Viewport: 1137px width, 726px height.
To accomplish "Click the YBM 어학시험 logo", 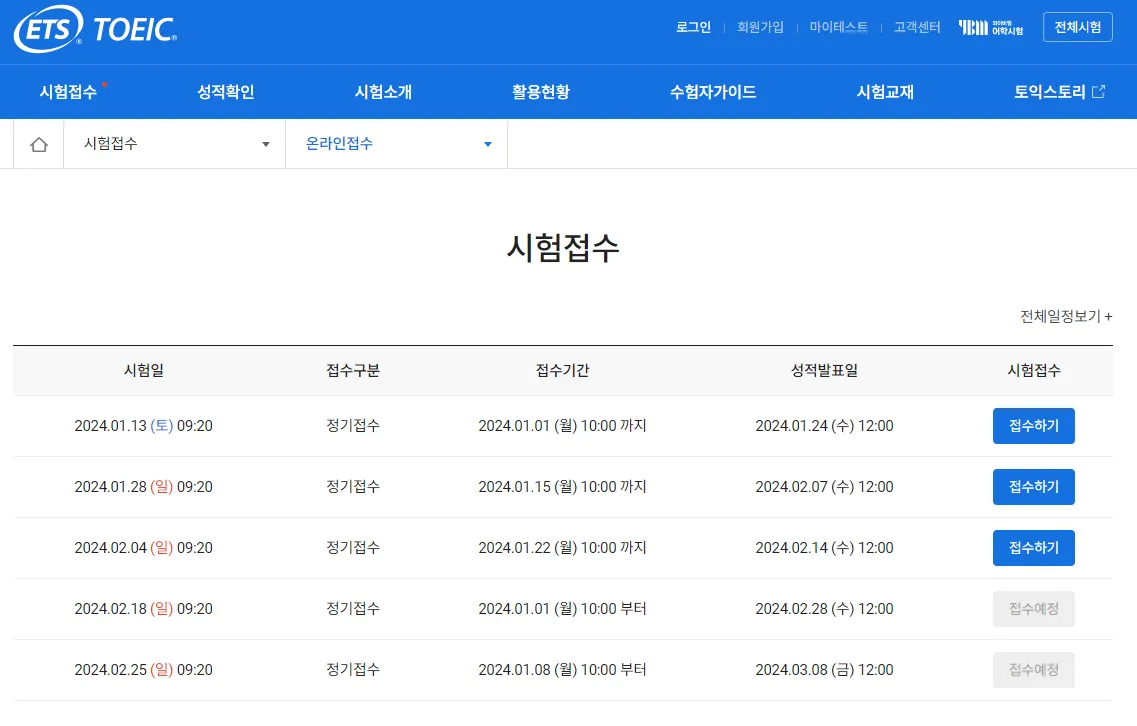I will coord(989,27).
